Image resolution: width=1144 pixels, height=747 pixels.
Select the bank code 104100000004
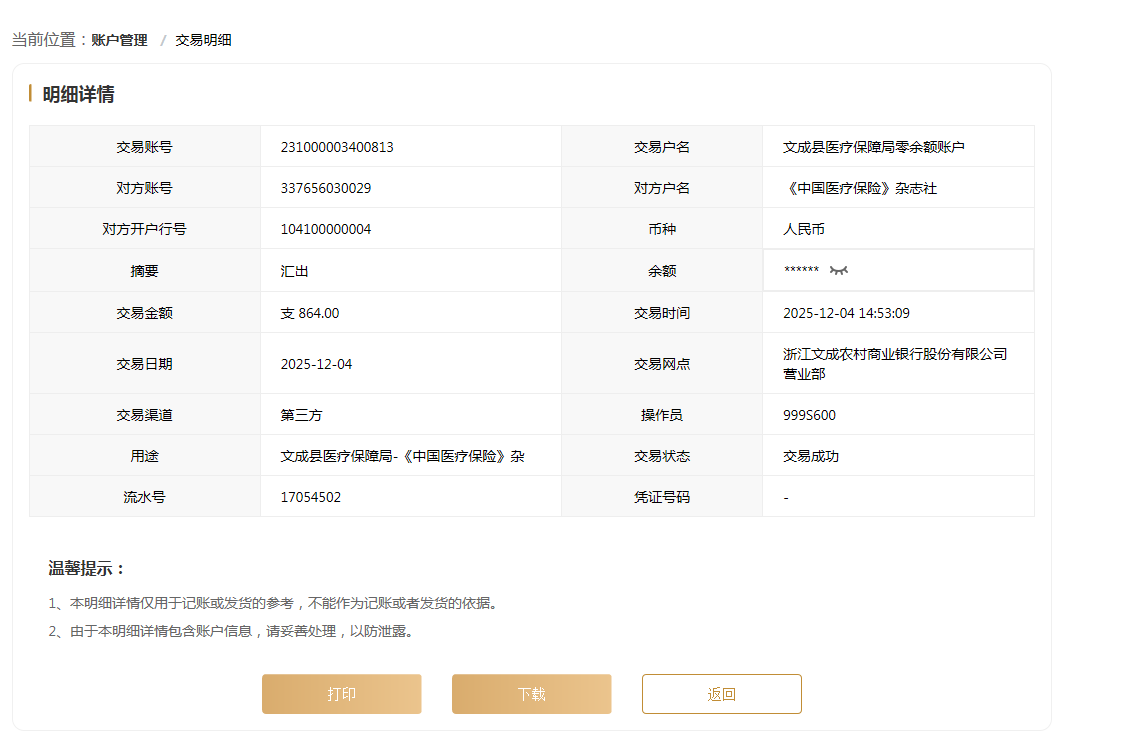click(x=326, y=229)
